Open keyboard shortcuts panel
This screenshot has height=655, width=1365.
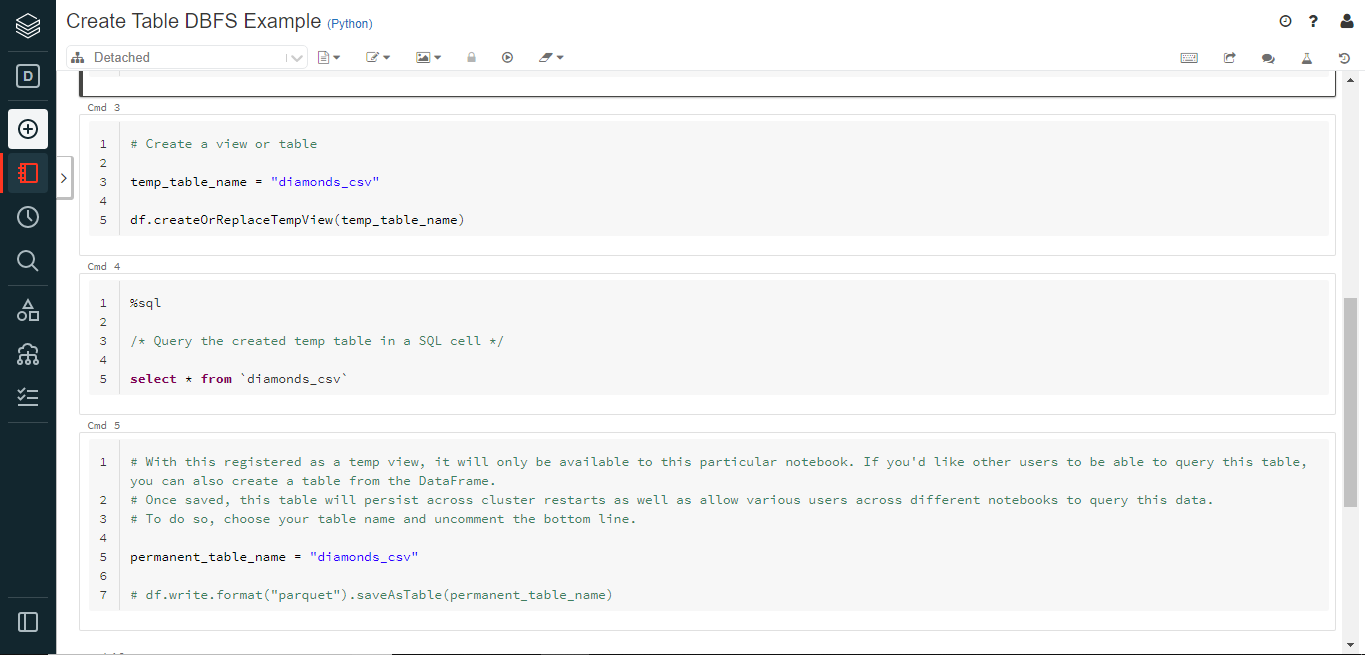pyautogui.click(x=1189, y=58)
